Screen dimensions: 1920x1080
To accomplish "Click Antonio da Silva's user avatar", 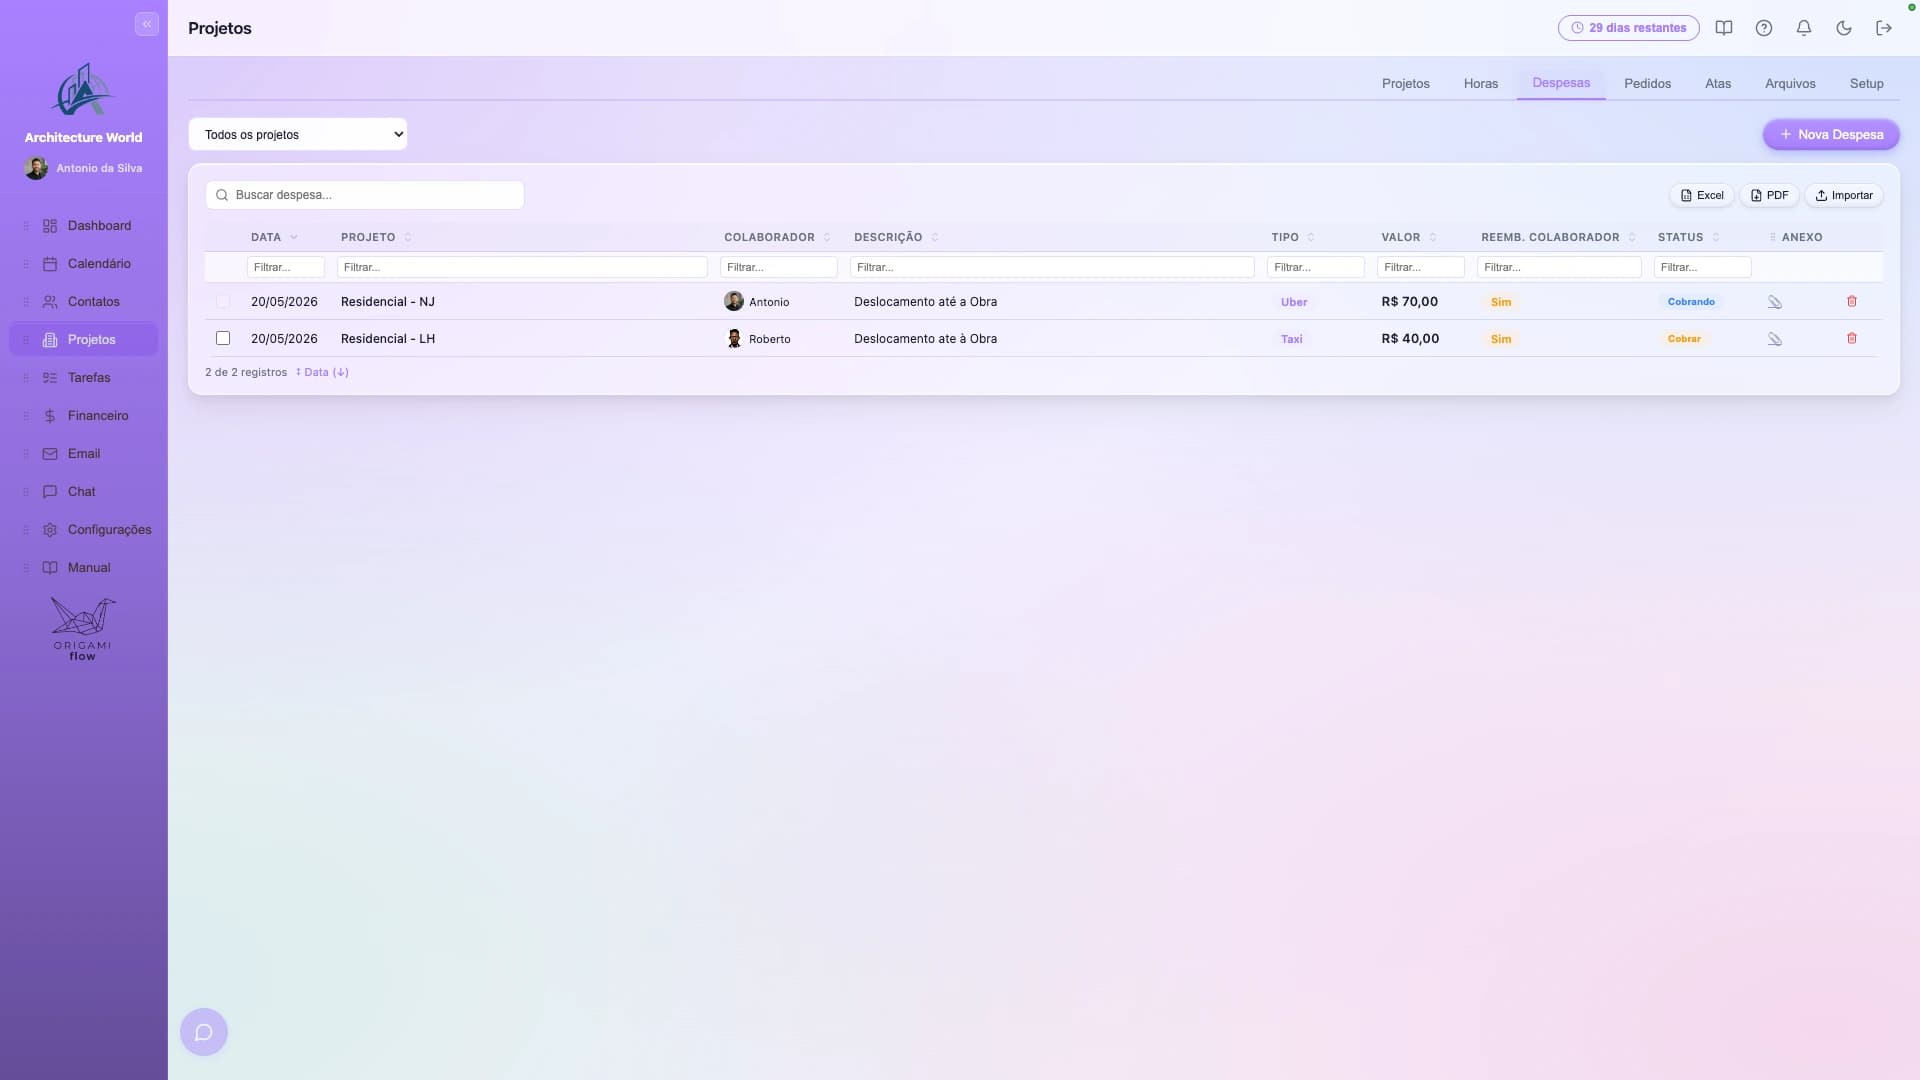I will [36, 168].
